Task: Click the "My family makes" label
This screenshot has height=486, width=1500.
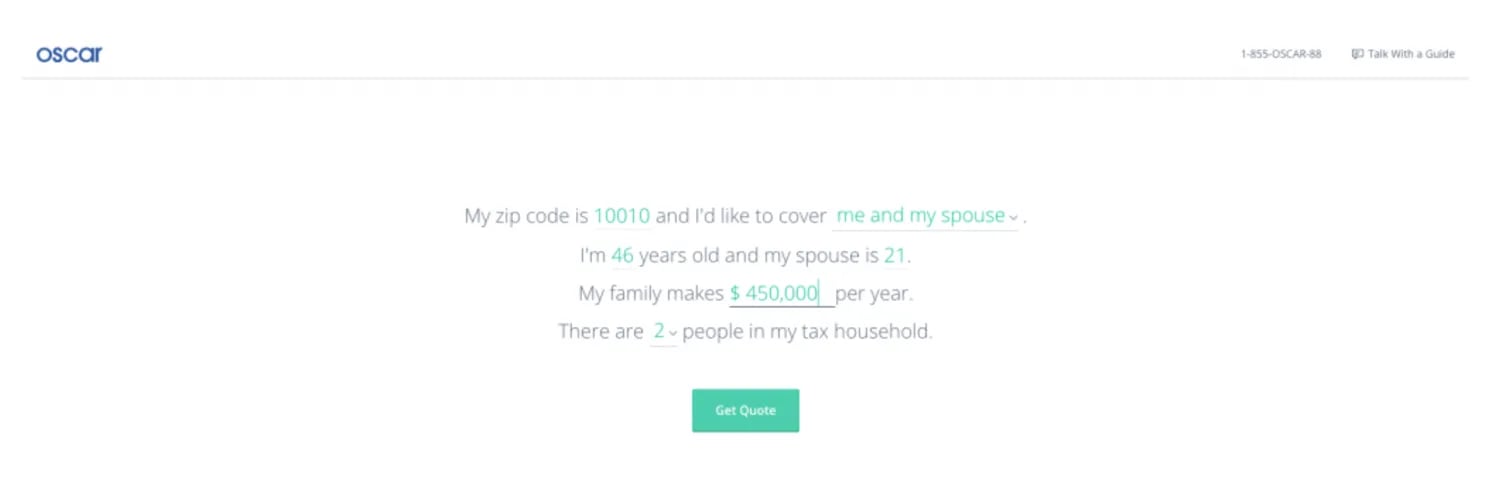Action: [651, 294]
